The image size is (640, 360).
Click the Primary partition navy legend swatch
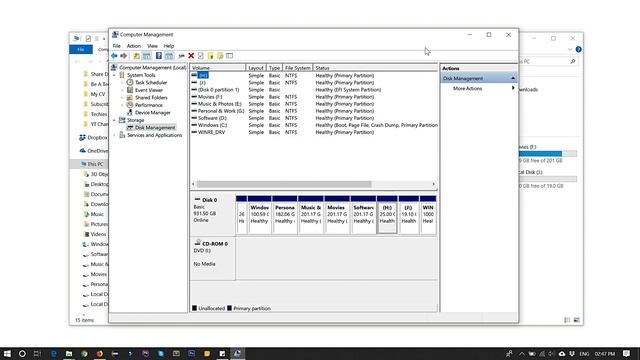[x=229, y=308]
